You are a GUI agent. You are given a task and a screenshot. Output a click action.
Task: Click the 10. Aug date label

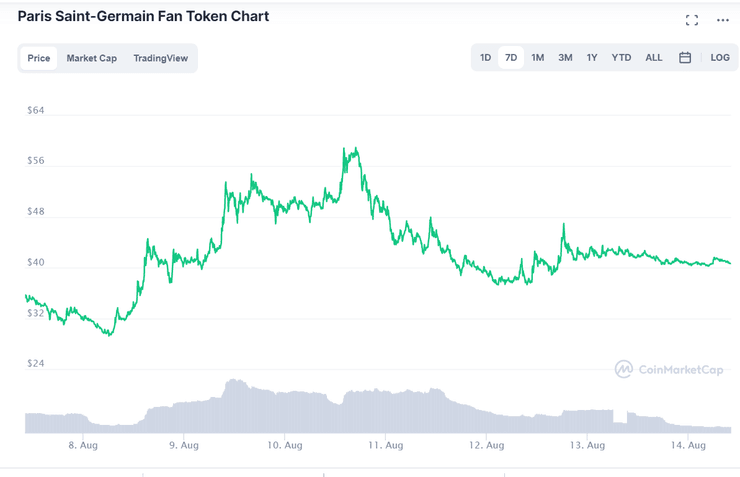[x=285, y=445]
